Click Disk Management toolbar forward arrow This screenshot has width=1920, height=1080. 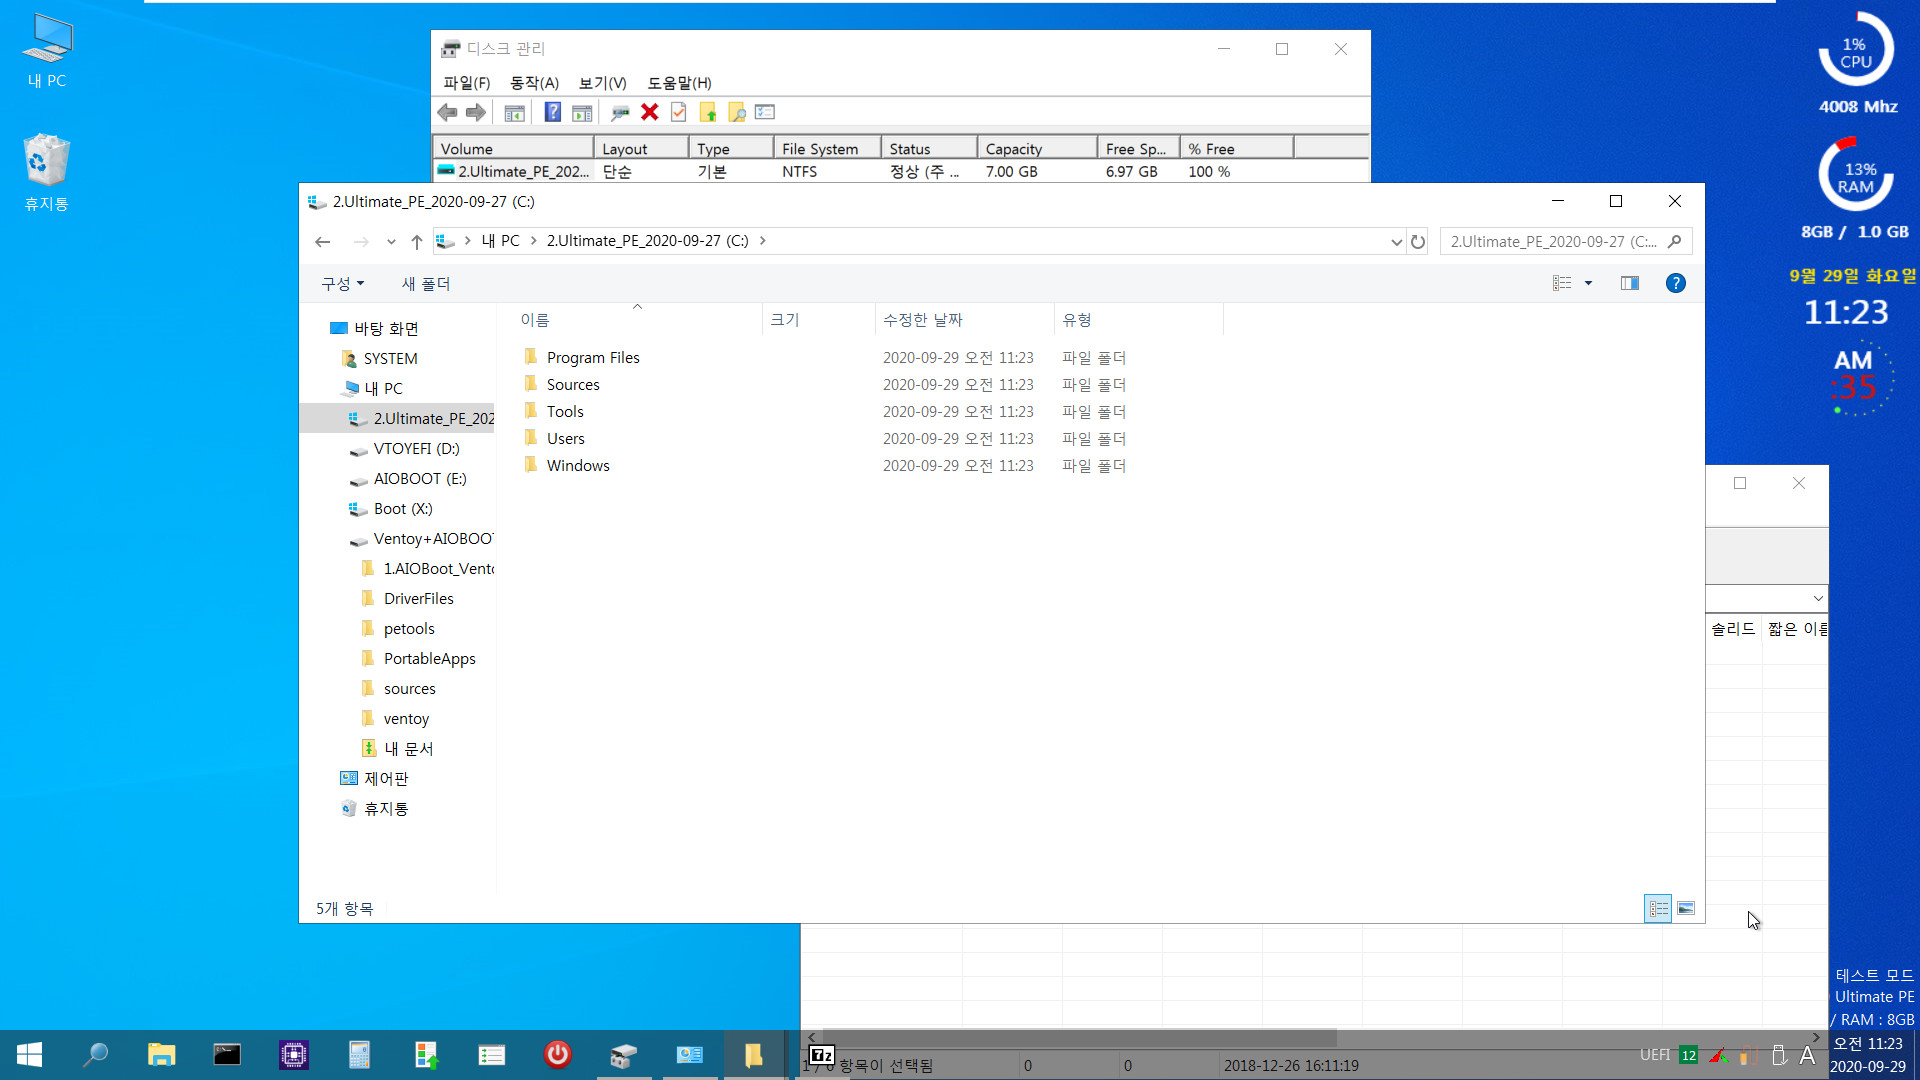(476, 112)
